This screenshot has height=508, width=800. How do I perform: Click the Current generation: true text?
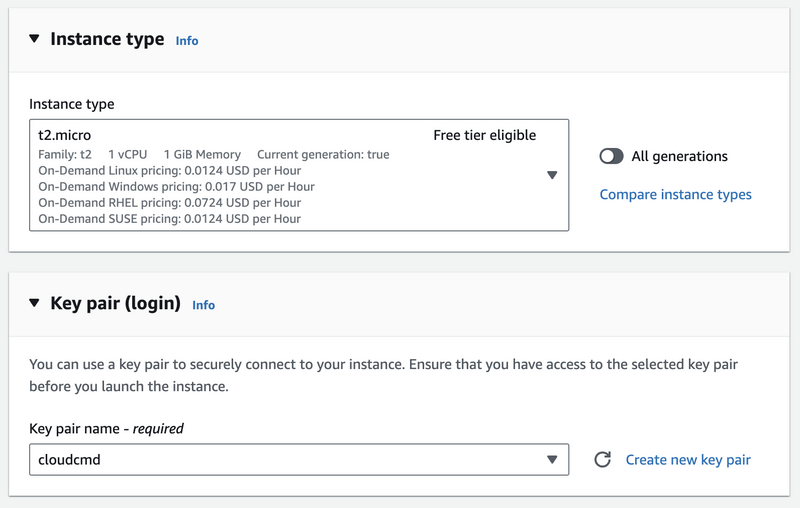pyautogui.click(x=323, y=155)
